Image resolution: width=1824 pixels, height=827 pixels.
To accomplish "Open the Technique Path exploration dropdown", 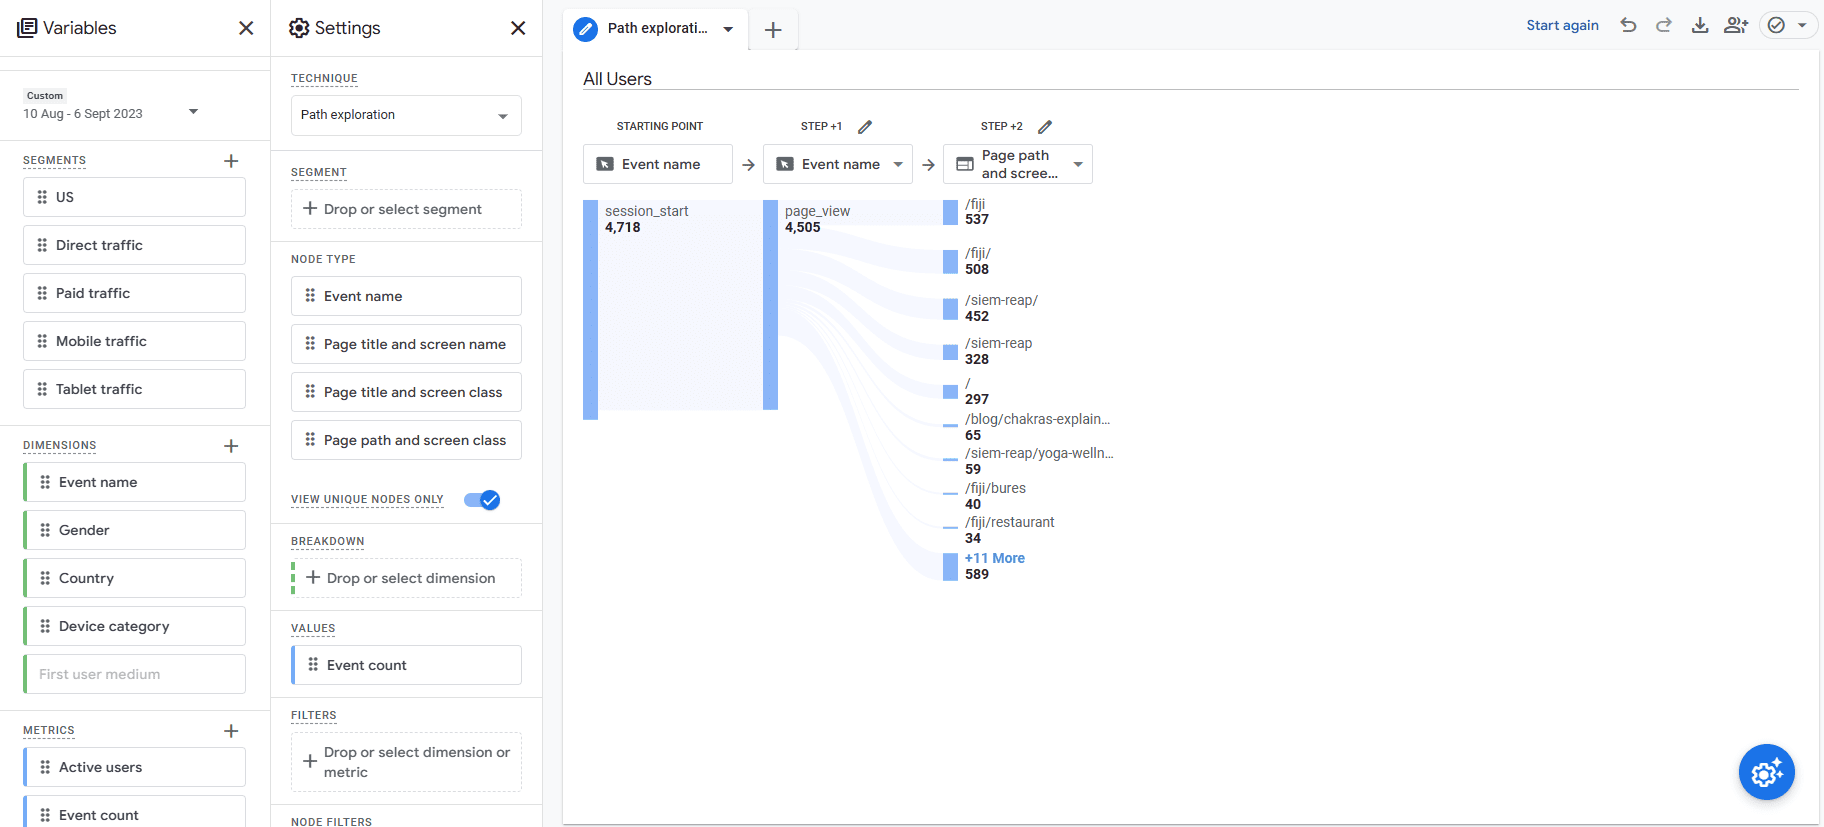I will [406, 116].
